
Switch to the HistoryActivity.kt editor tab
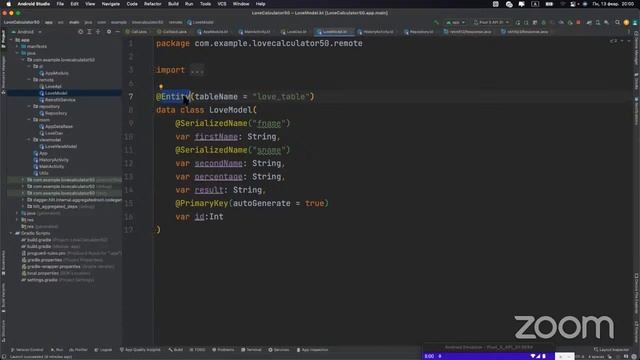(376, 31)
